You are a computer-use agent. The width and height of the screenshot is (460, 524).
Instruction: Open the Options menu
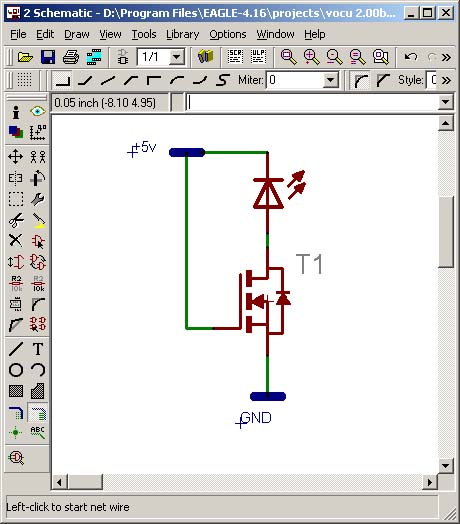(x=228, y=34)
